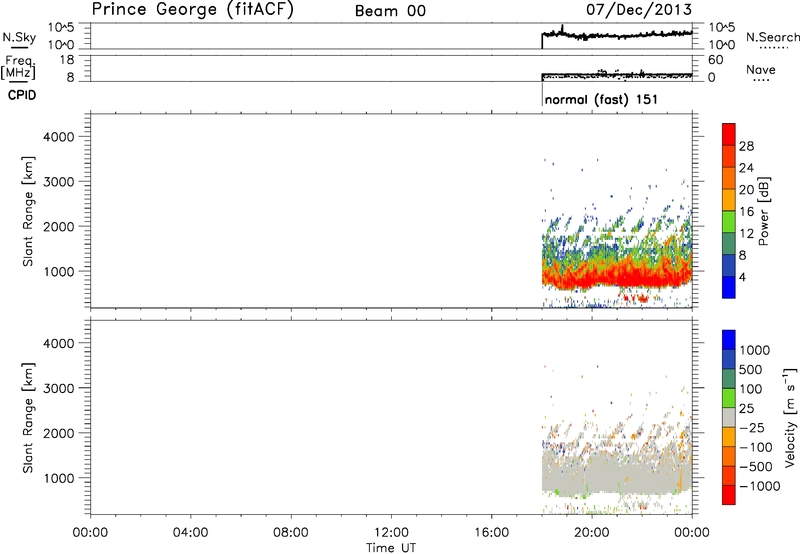800x554 pixels.
Task: Pick the red bottom segment of velocity colorbar
Action: click(x=729, y=495)
